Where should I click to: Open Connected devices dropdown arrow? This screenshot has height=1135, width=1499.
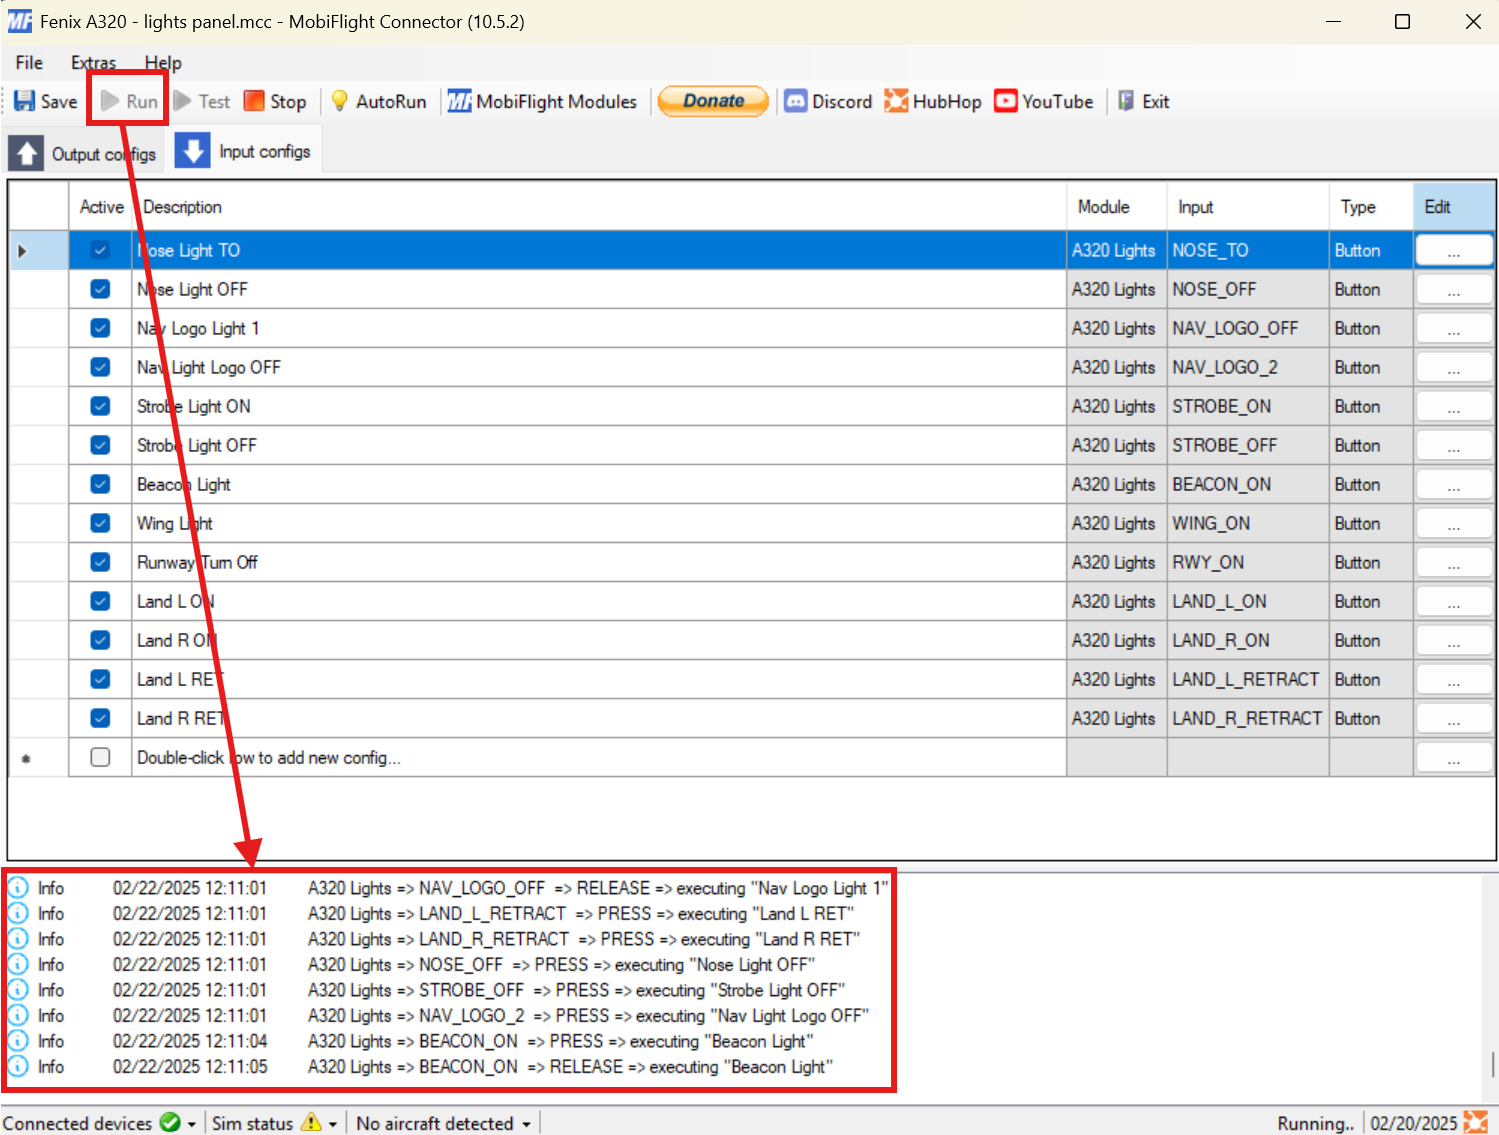pyautogui.click(x=192, y=1124)
